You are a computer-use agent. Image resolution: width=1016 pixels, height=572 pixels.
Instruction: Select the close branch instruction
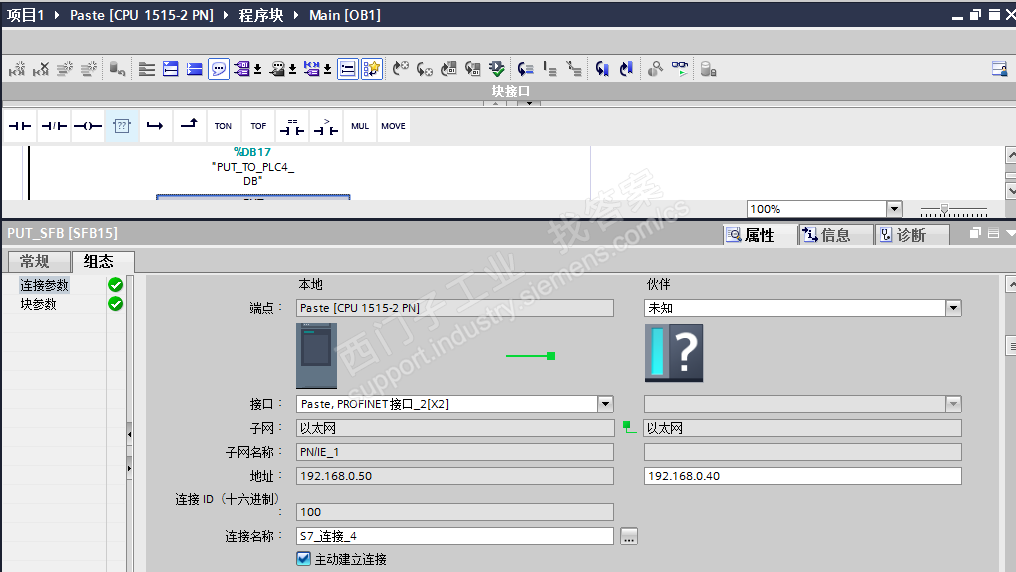(189, 124)
